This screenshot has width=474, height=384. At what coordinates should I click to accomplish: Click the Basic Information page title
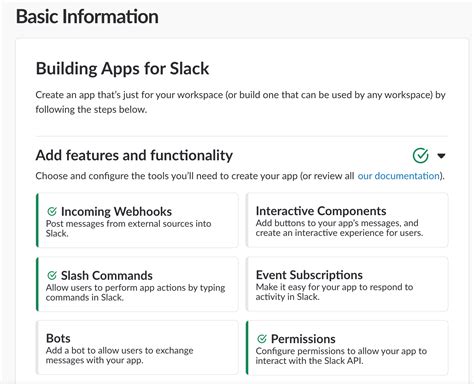(87, 17)
